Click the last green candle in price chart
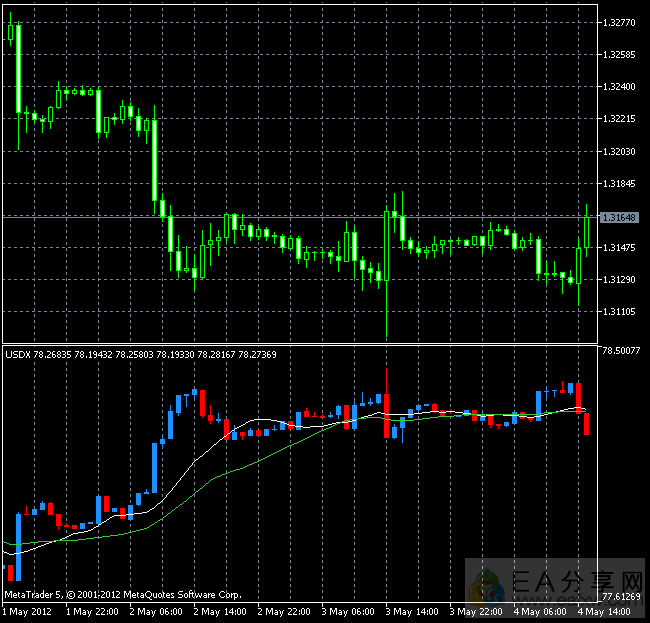Viewport: 650px width, 623px height. point(587,232)
